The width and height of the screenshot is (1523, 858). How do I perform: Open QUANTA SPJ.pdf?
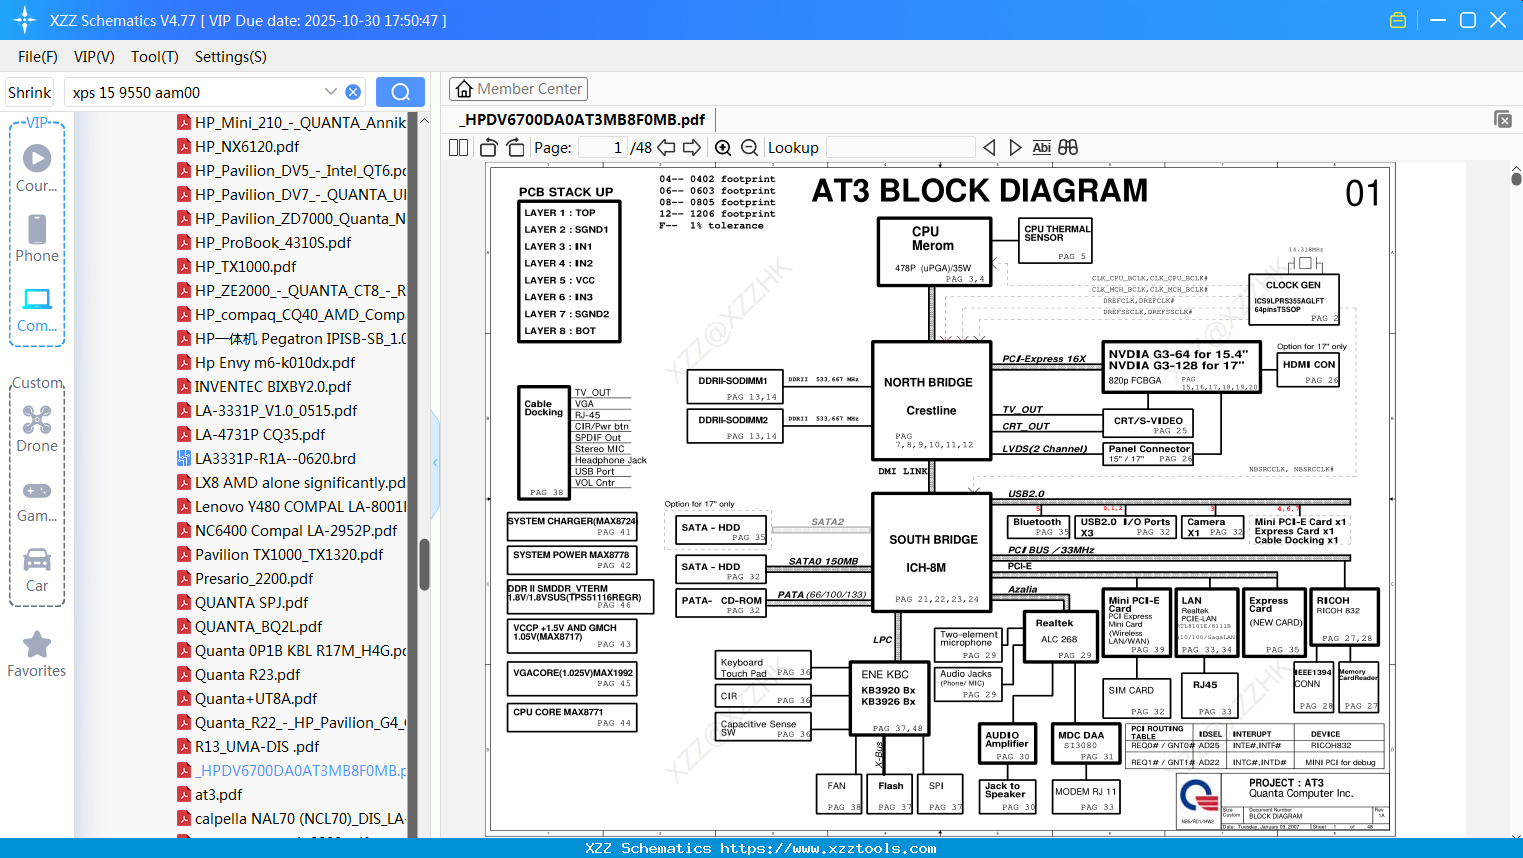[243, 602]
